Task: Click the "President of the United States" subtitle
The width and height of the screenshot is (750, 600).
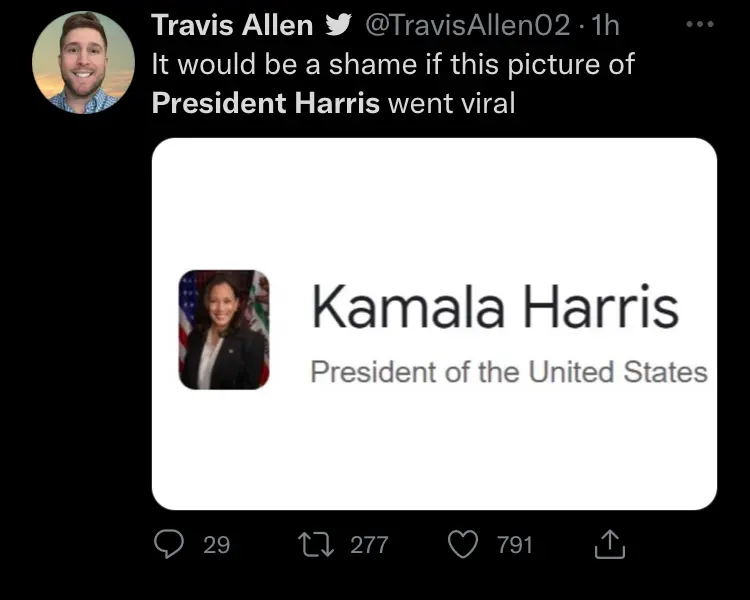Action: pos(508,372)
